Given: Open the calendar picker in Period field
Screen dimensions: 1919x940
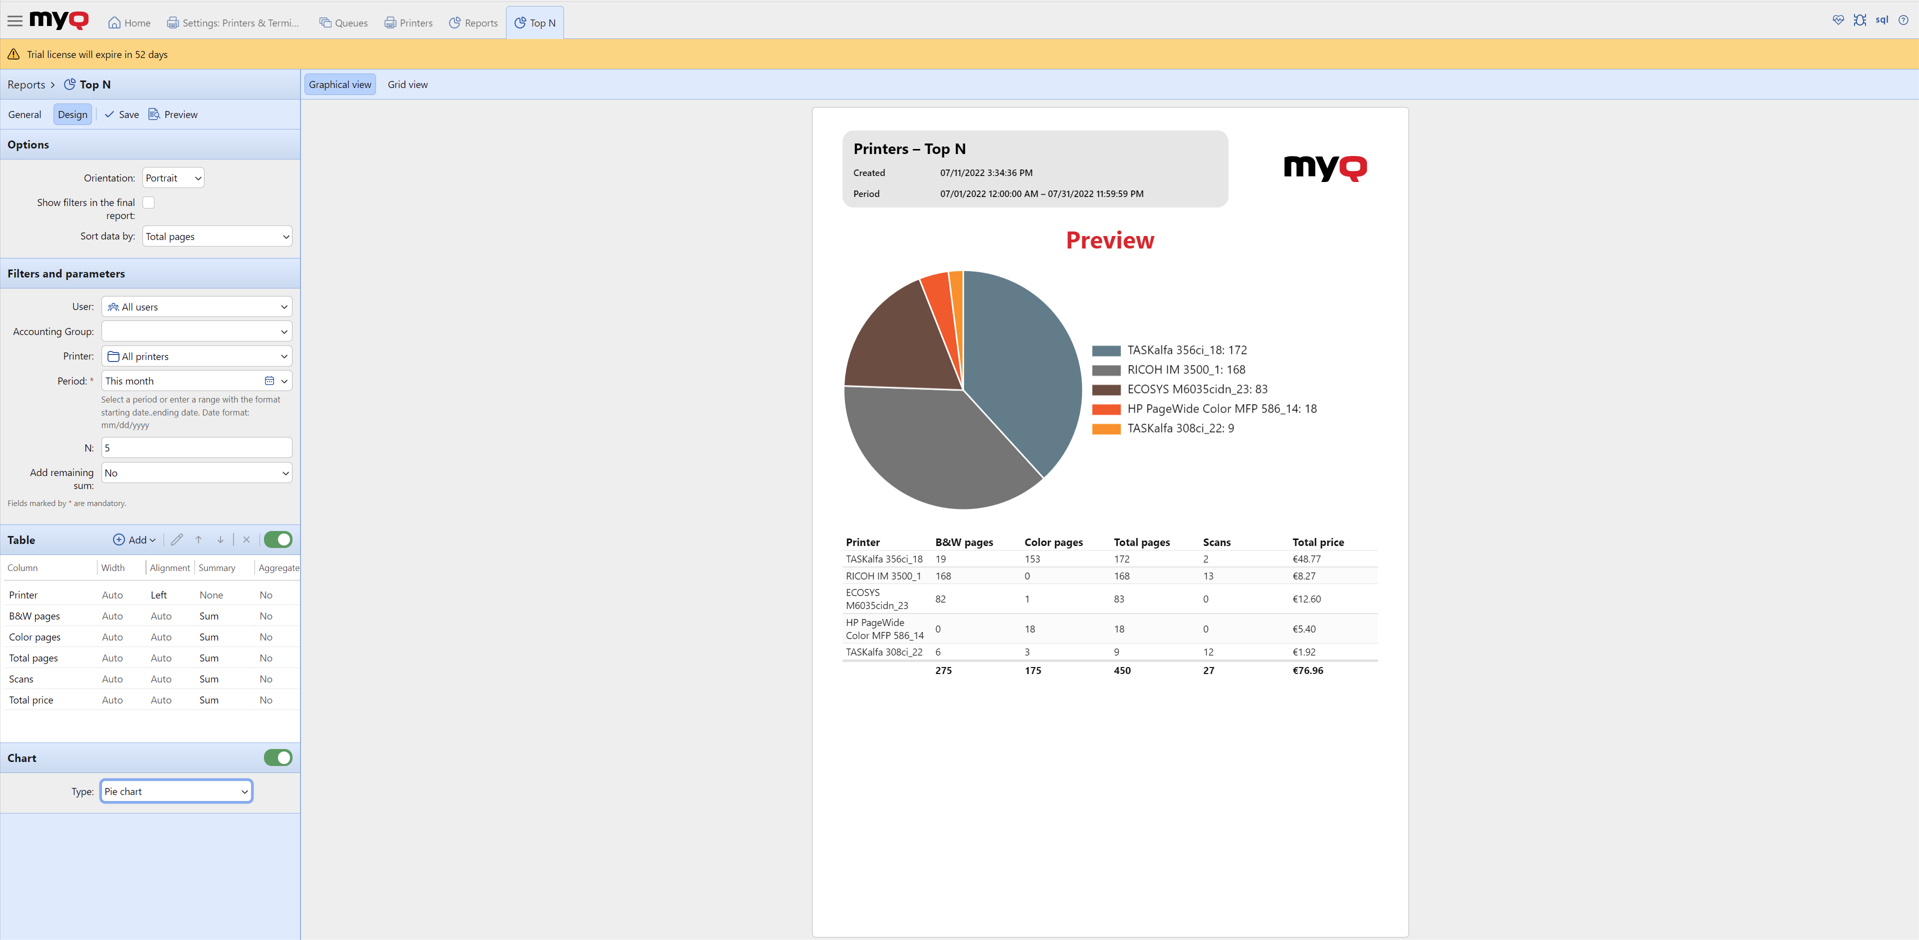Looking at the screenshot, I should point(269,381).
